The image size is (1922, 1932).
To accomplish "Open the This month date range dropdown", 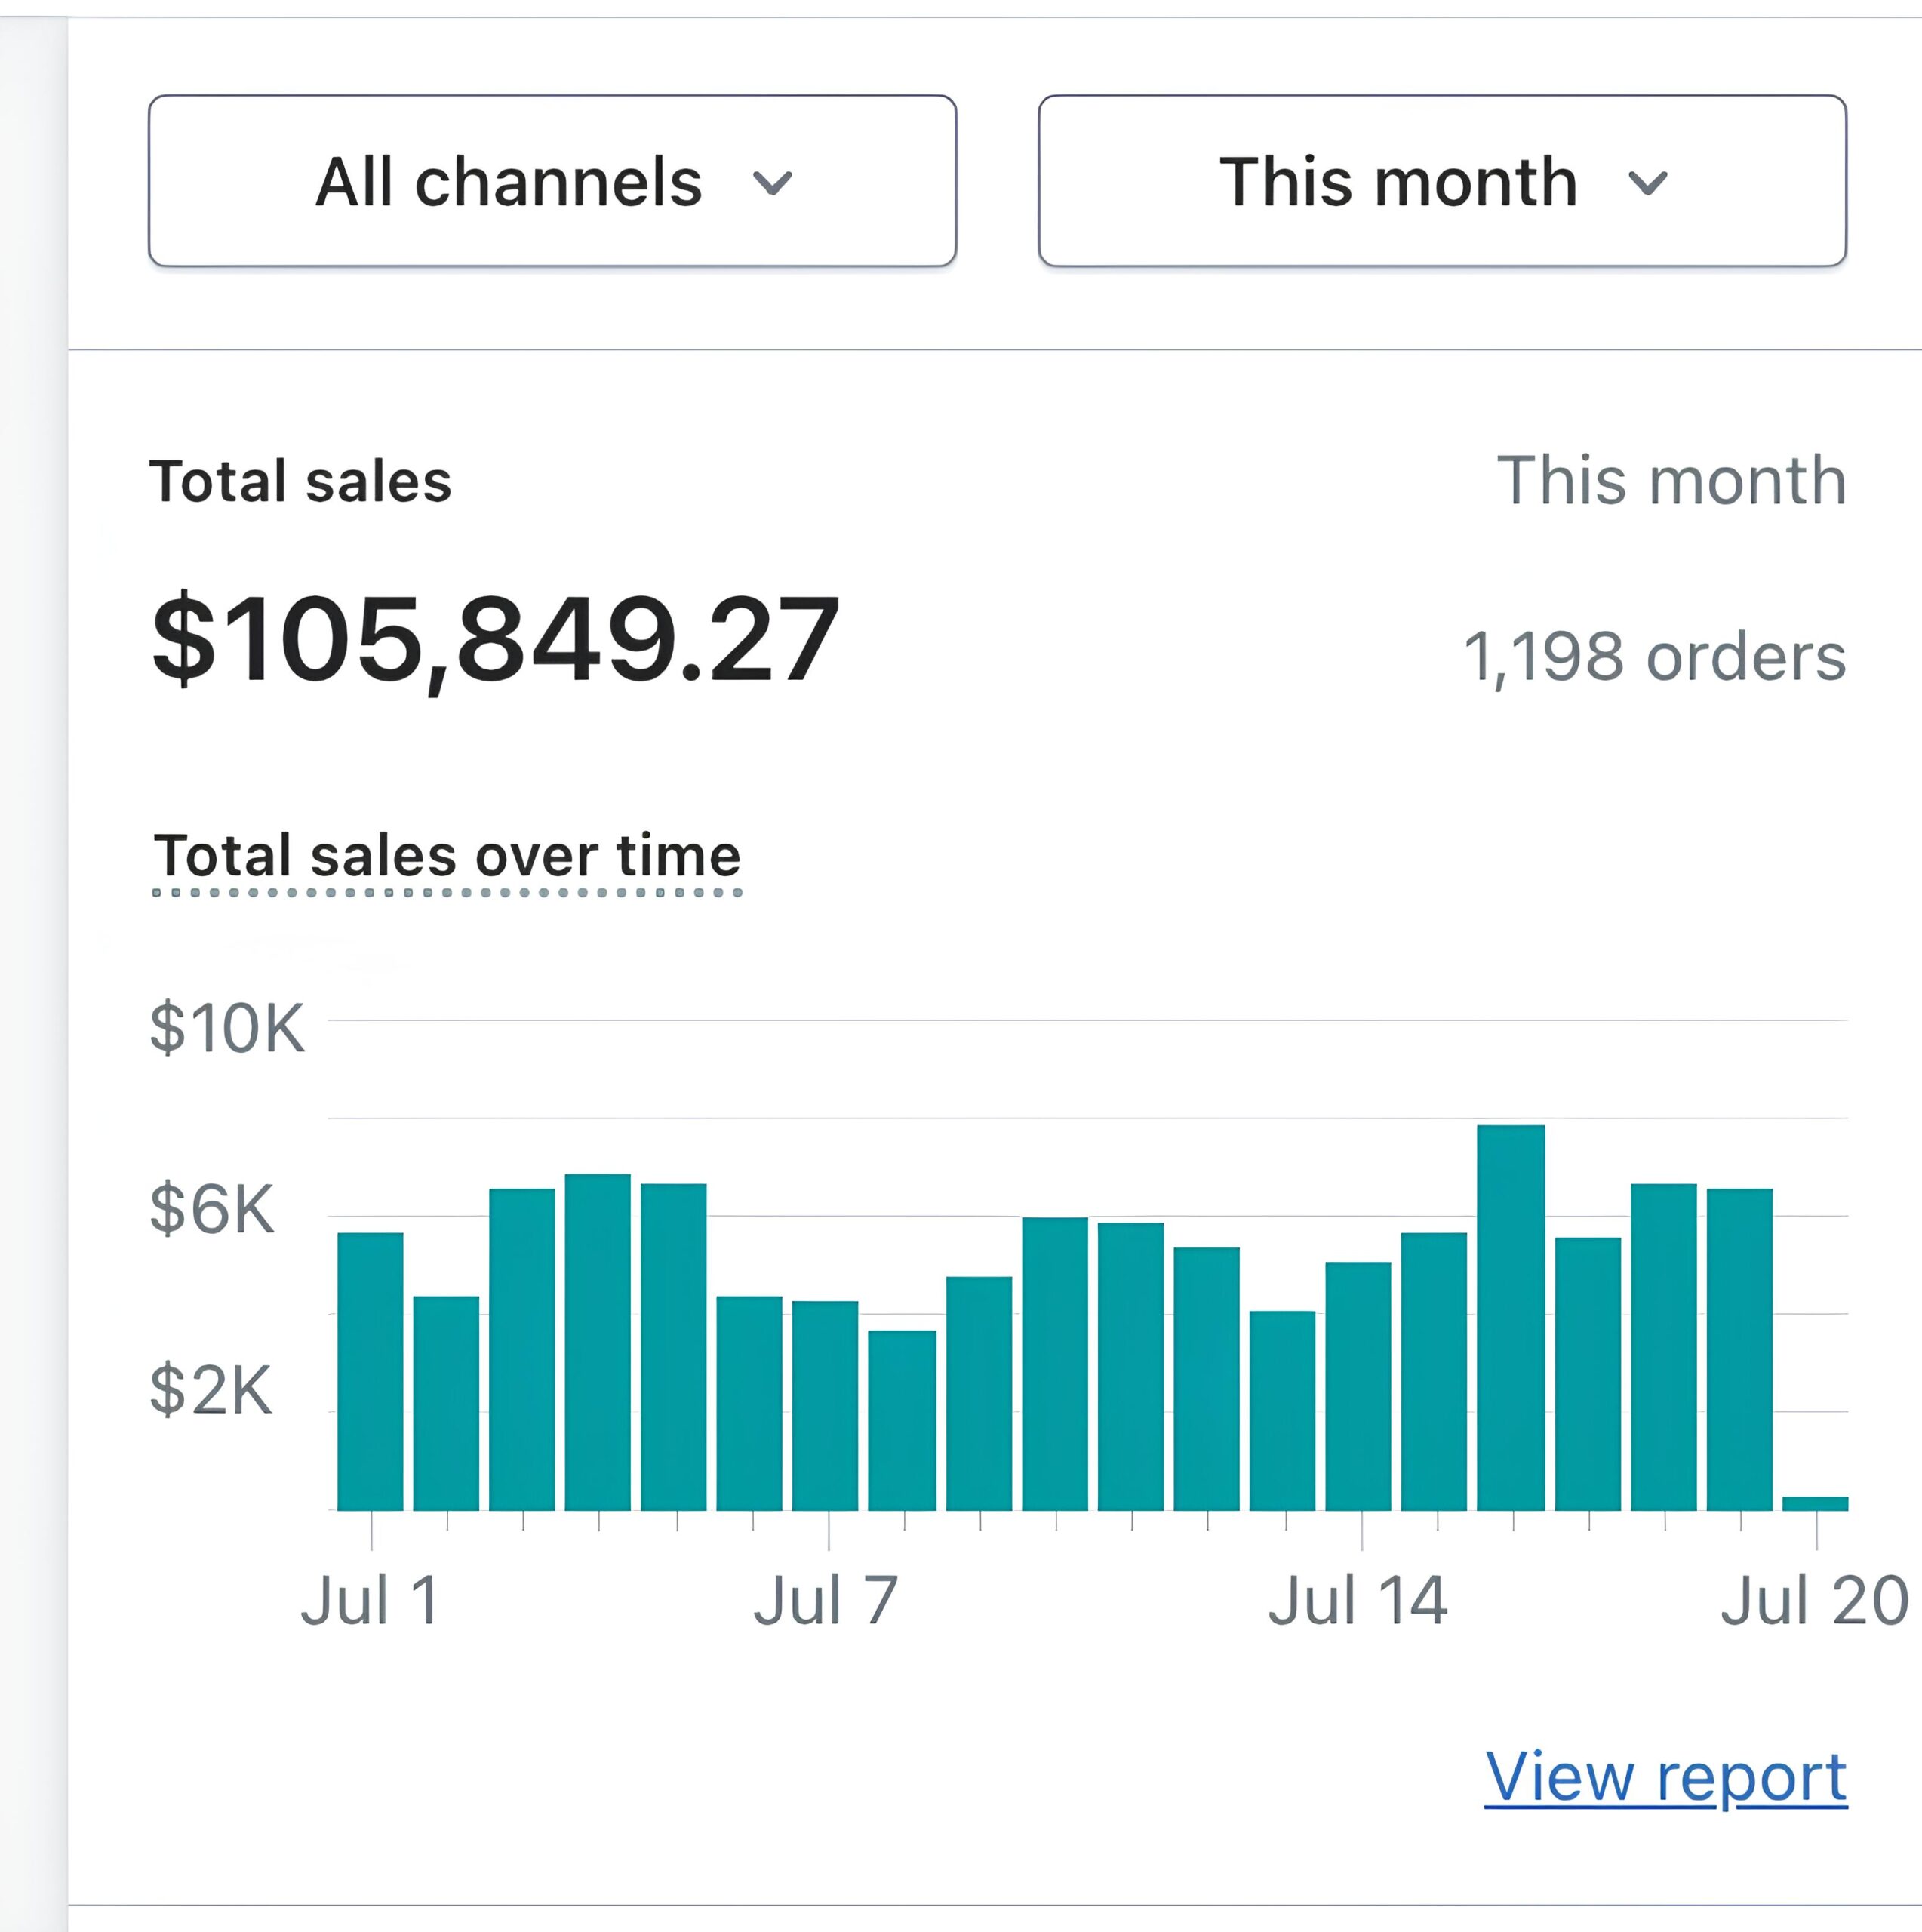I will click(x=1441, y=181).
